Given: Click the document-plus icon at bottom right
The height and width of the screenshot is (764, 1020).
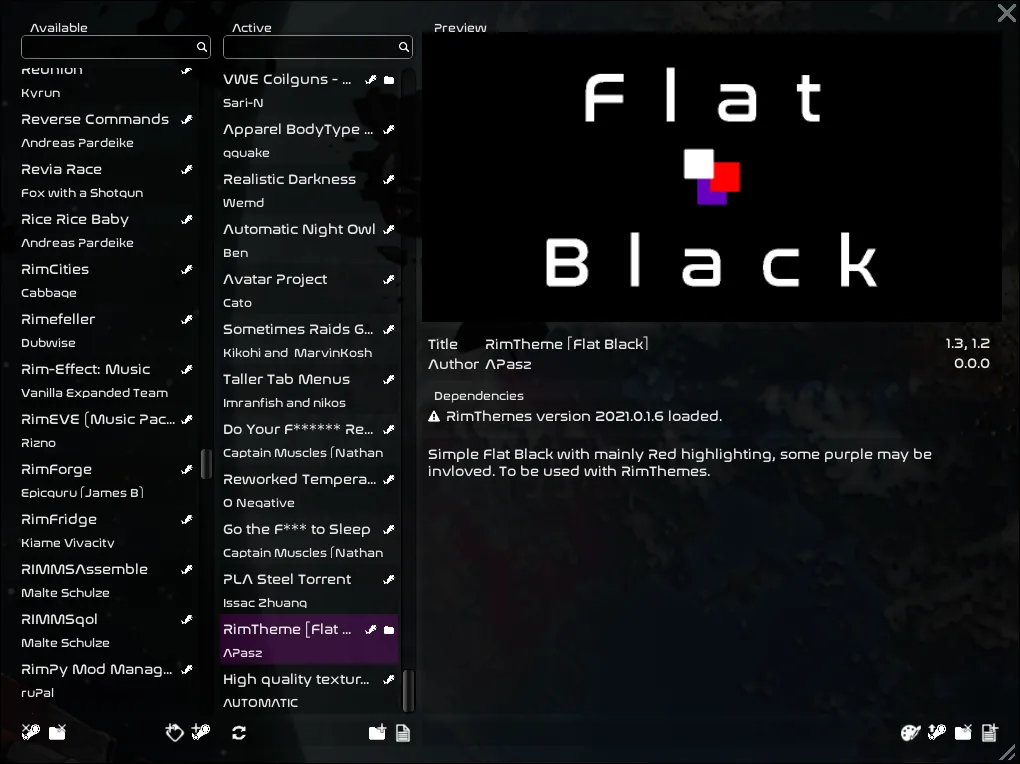Looking at the screenshot, I should coord(989,733).
